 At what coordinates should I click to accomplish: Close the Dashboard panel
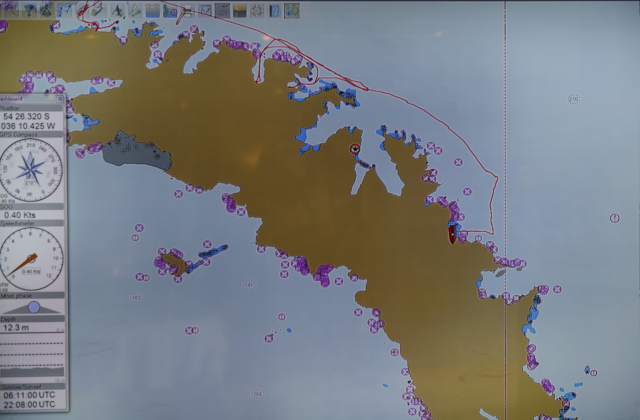[60, 100]
